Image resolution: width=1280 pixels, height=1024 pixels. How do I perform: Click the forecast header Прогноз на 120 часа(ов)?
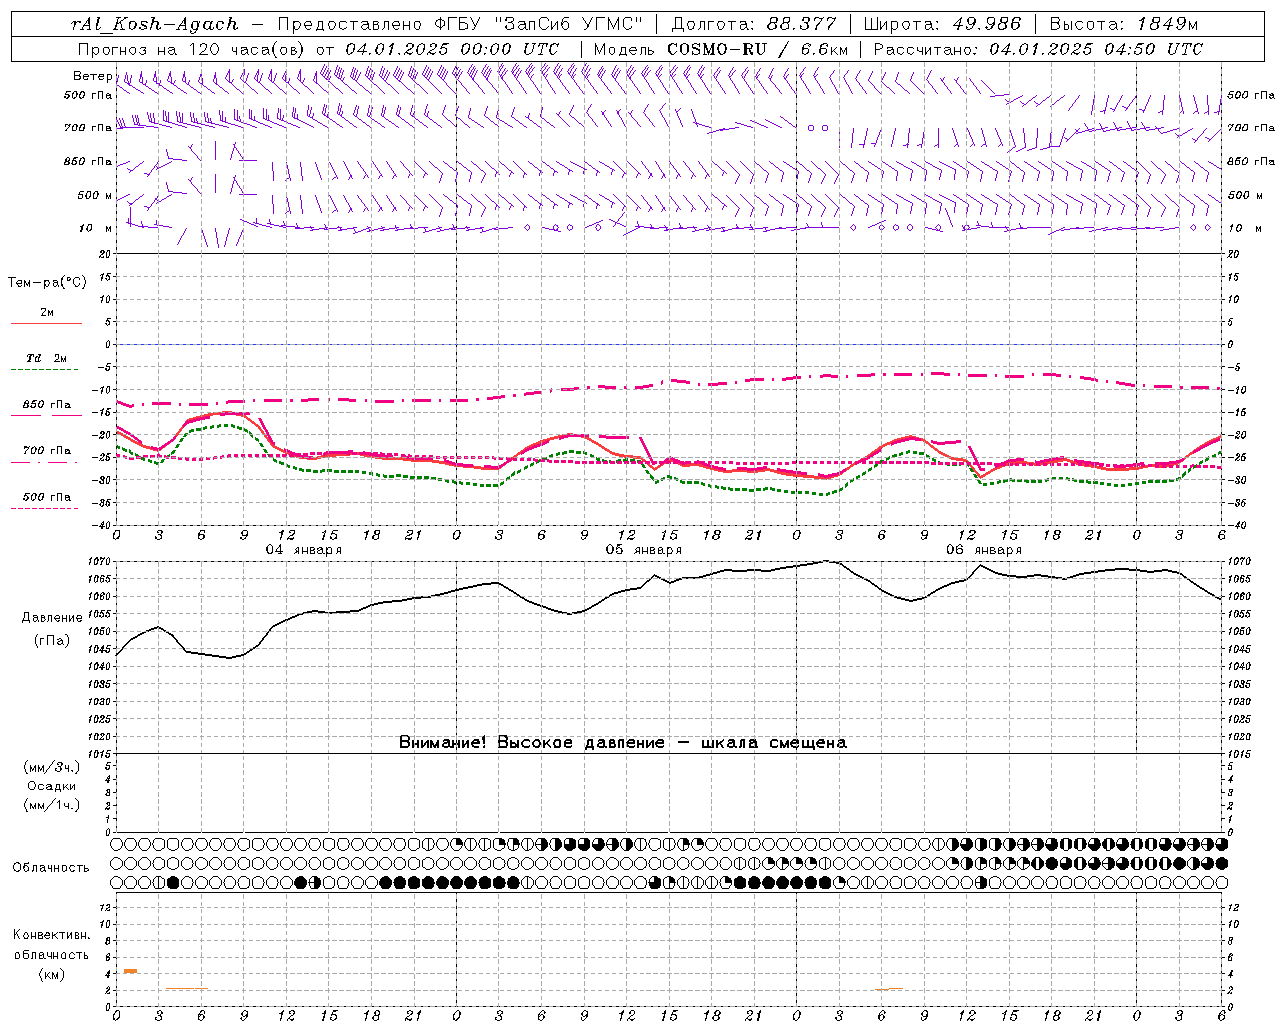(192, 49)
